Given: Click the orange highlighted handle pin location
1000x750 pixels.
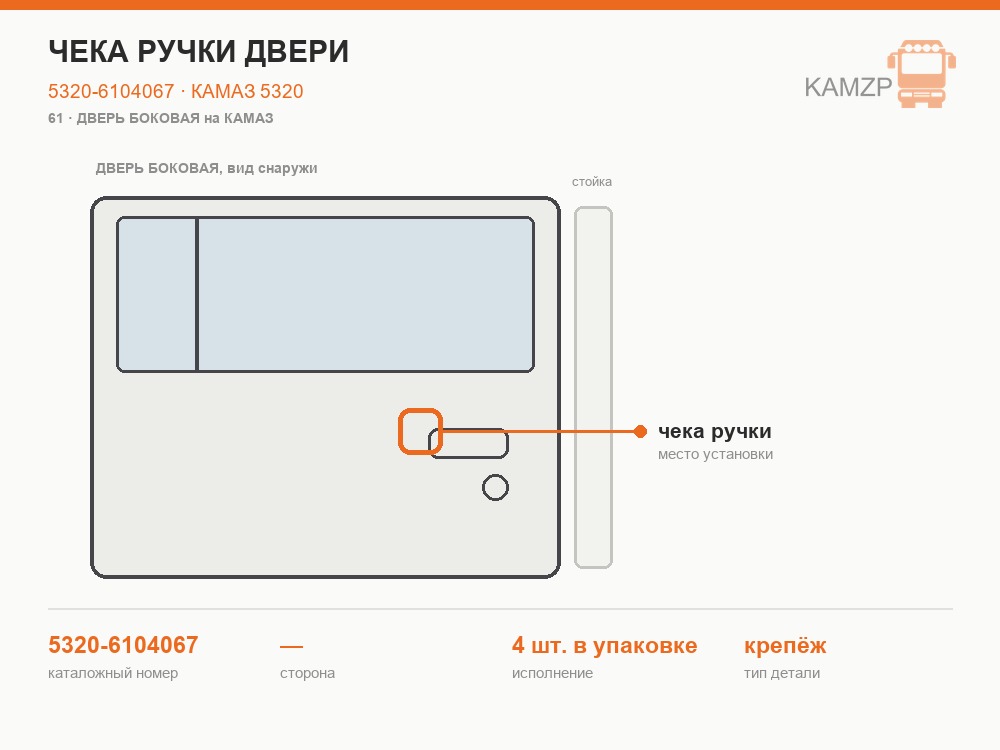Looking at the screenshot, I should pos(420,432).
